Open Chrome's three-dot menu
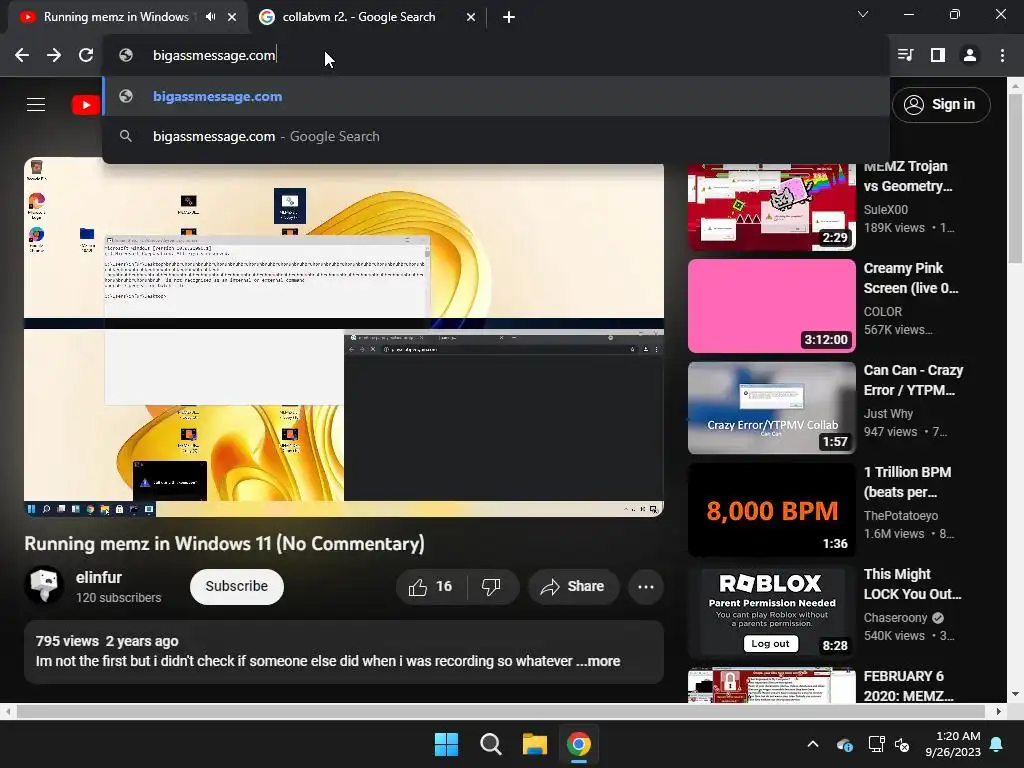This screenshot has width=1024, height=768. [1002, 56]
